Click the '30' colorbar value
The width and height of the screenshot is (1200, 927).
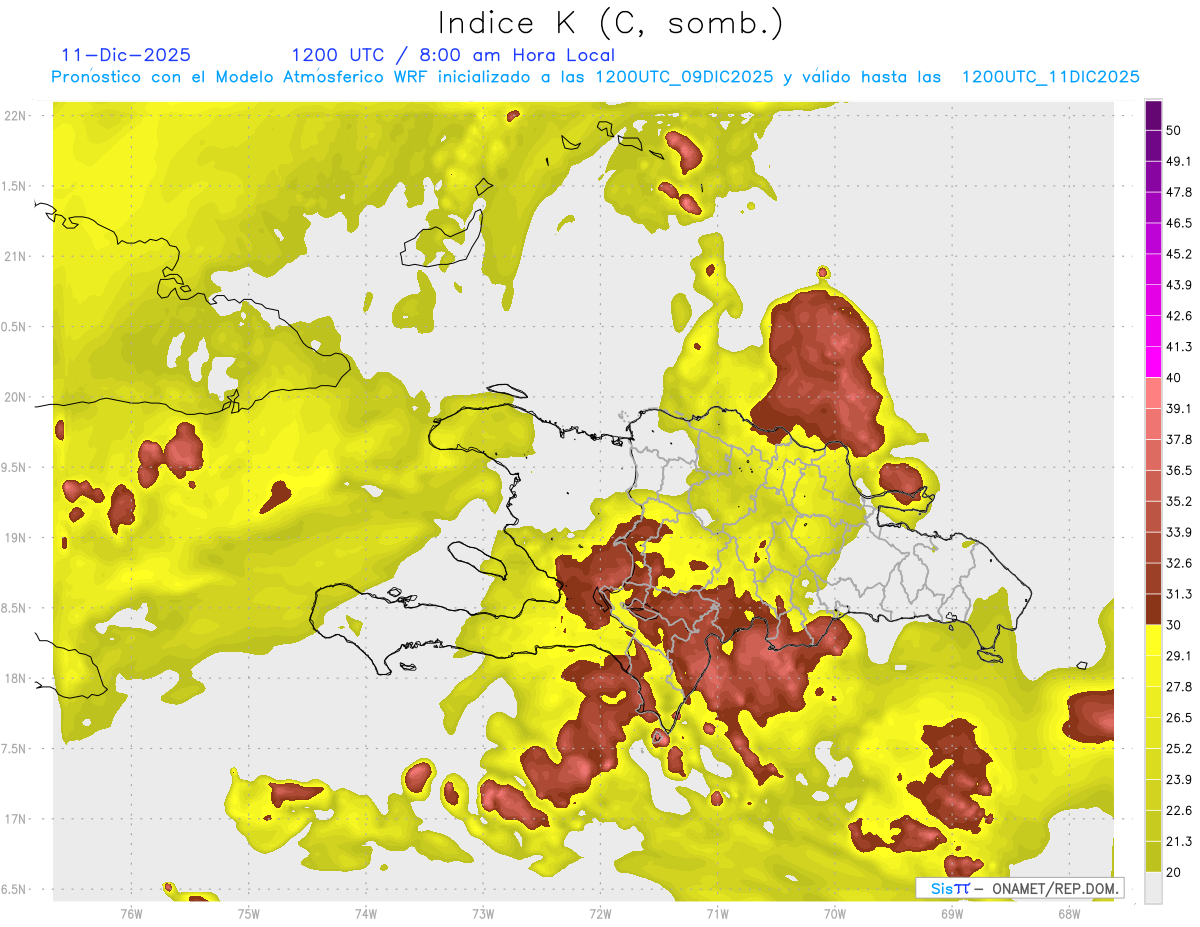point(1174,625)
